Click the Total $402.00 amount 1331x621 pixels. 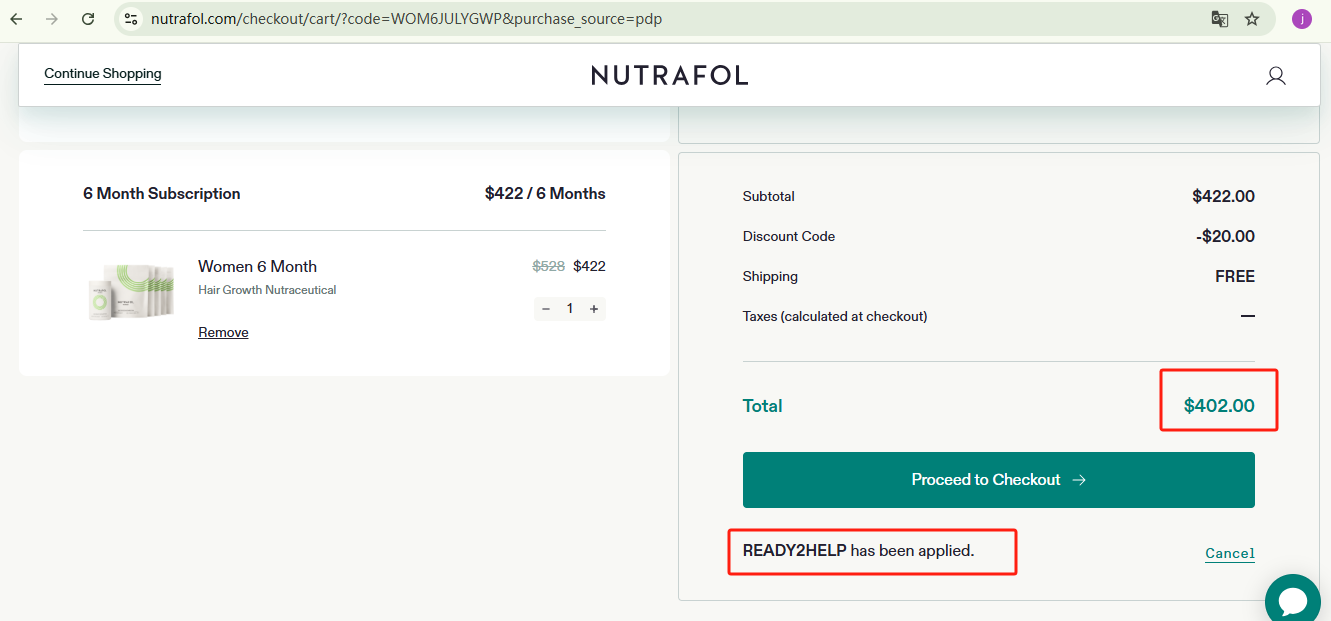point(1219,405)
